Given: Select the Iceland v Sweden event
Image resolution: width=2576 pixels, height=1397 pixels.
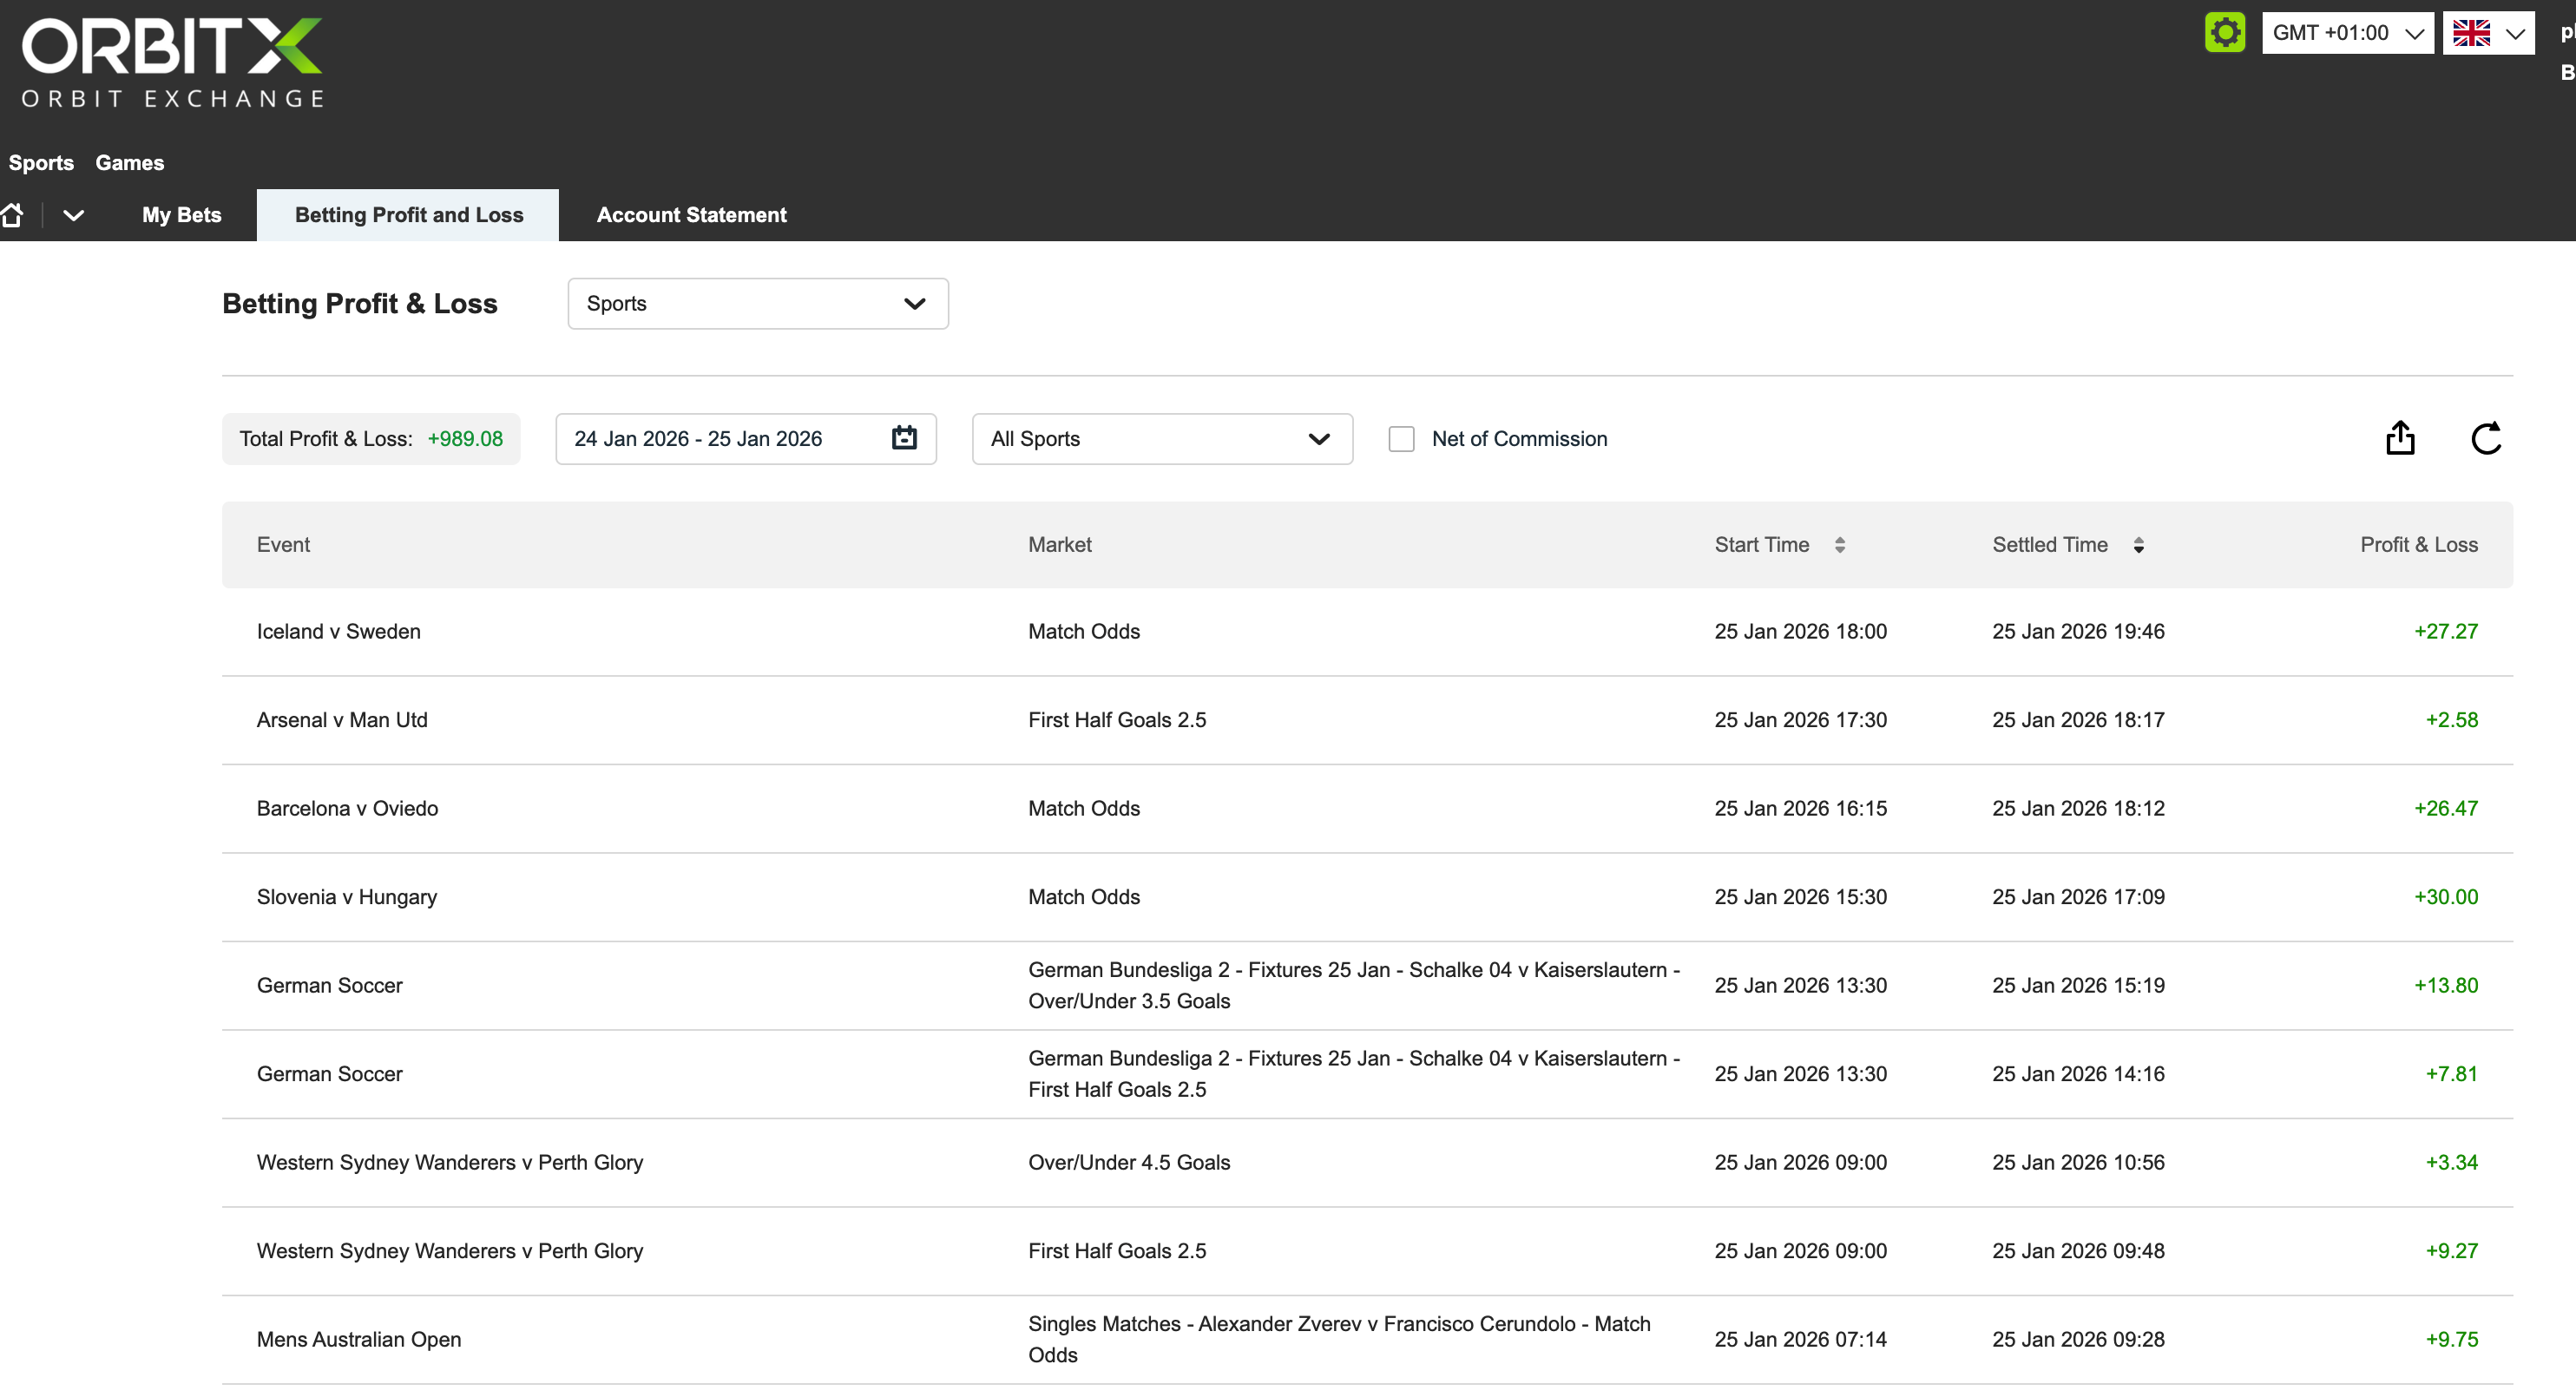Looking at the screenshot, I should (339, 632).
